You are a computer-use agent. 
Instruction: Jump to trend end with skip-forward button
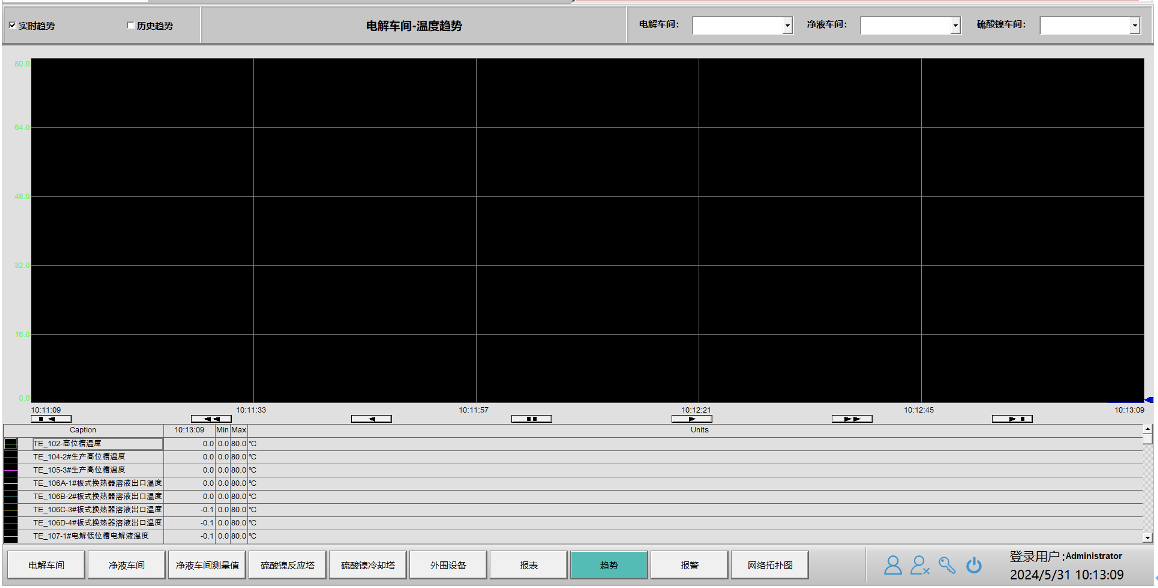(x=1012, y=419)
